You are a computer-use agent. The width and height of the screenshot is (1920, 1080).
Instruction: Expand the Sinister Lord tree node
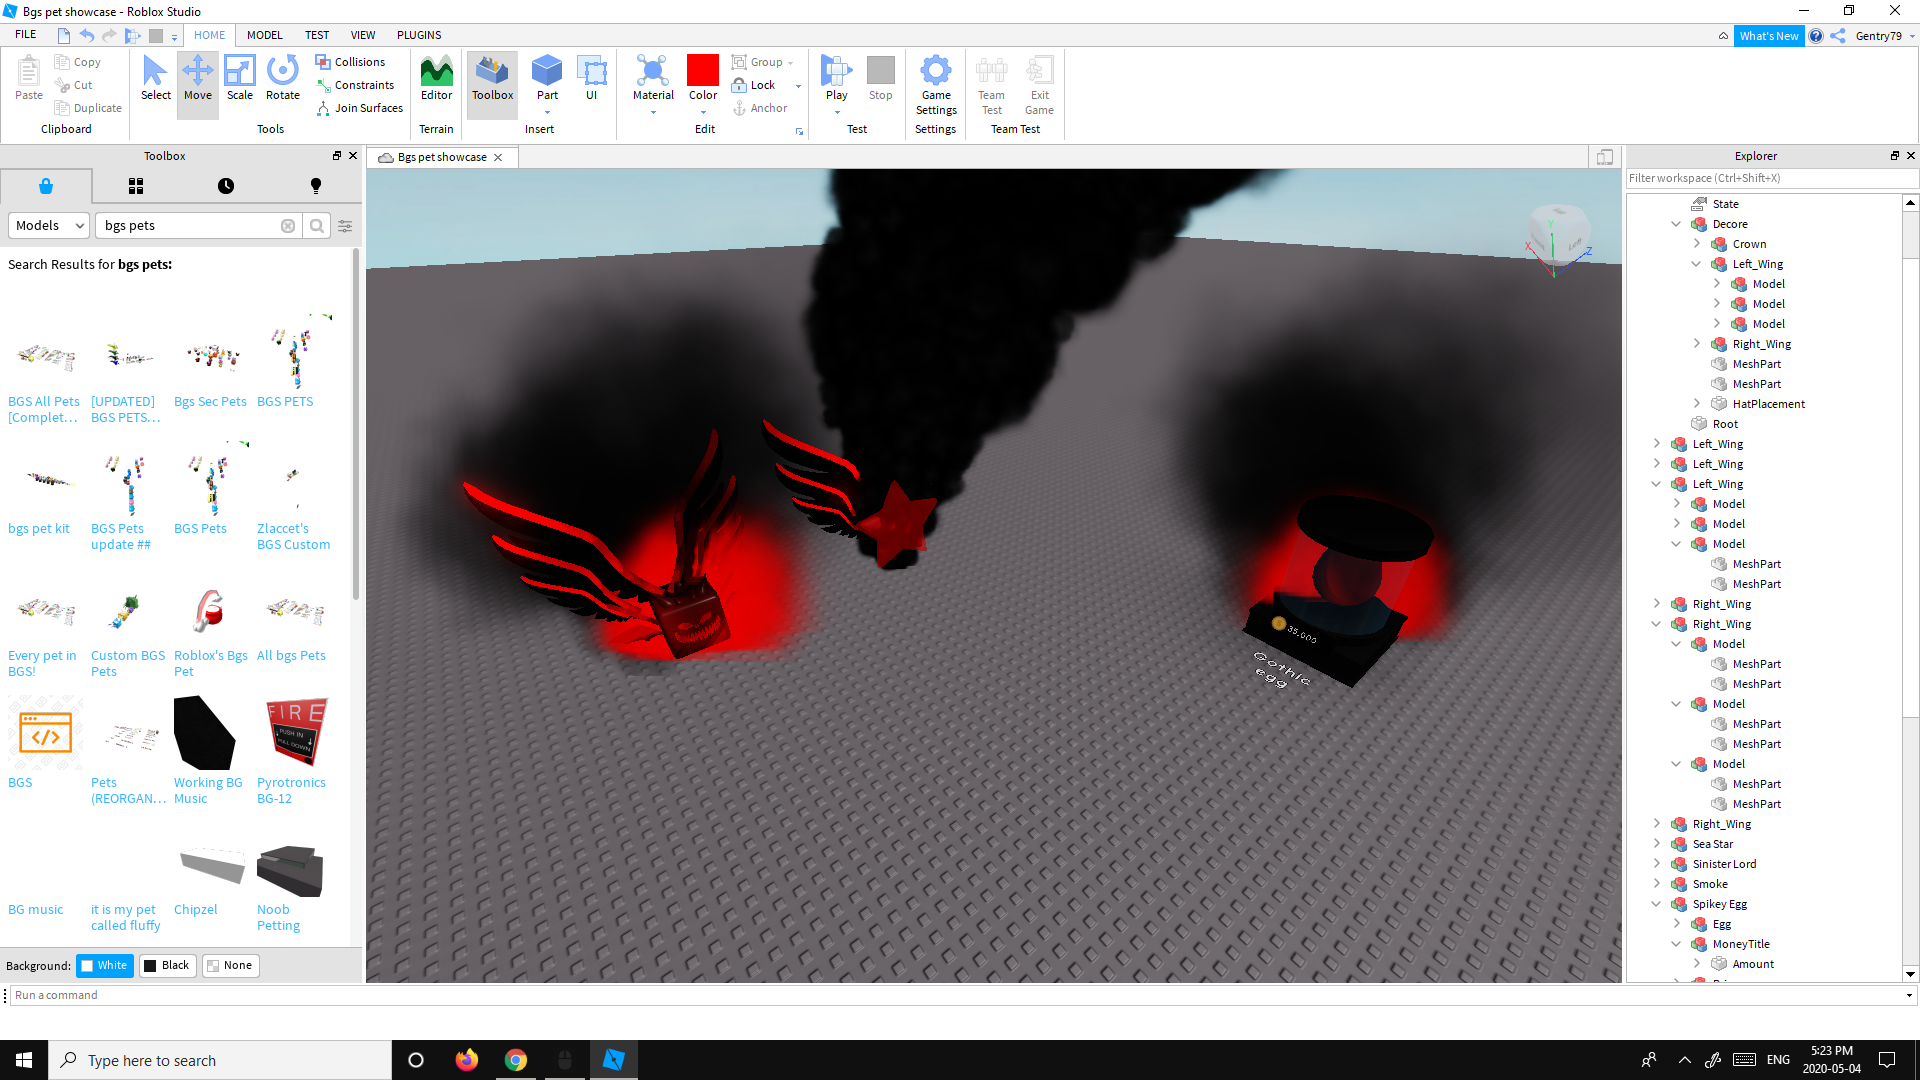(x=1656, y=864)
